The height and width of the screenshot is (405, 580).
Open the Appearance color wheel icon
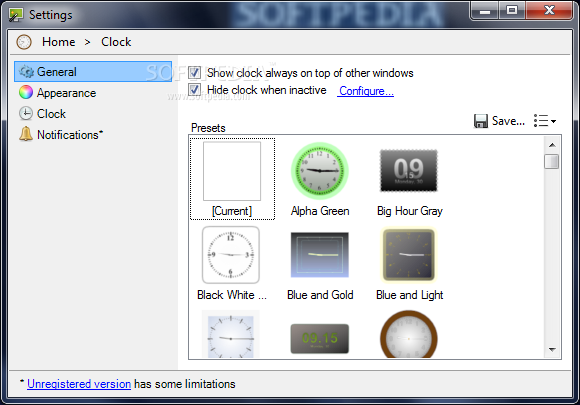26,92
